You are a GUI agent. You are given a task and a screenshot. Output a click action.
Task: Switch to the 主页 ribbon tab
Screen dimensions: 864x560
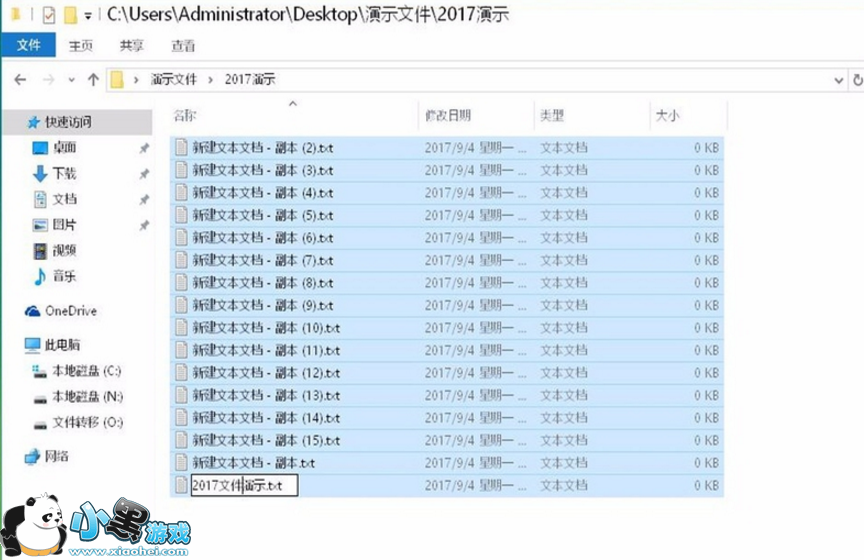(80, 46)
